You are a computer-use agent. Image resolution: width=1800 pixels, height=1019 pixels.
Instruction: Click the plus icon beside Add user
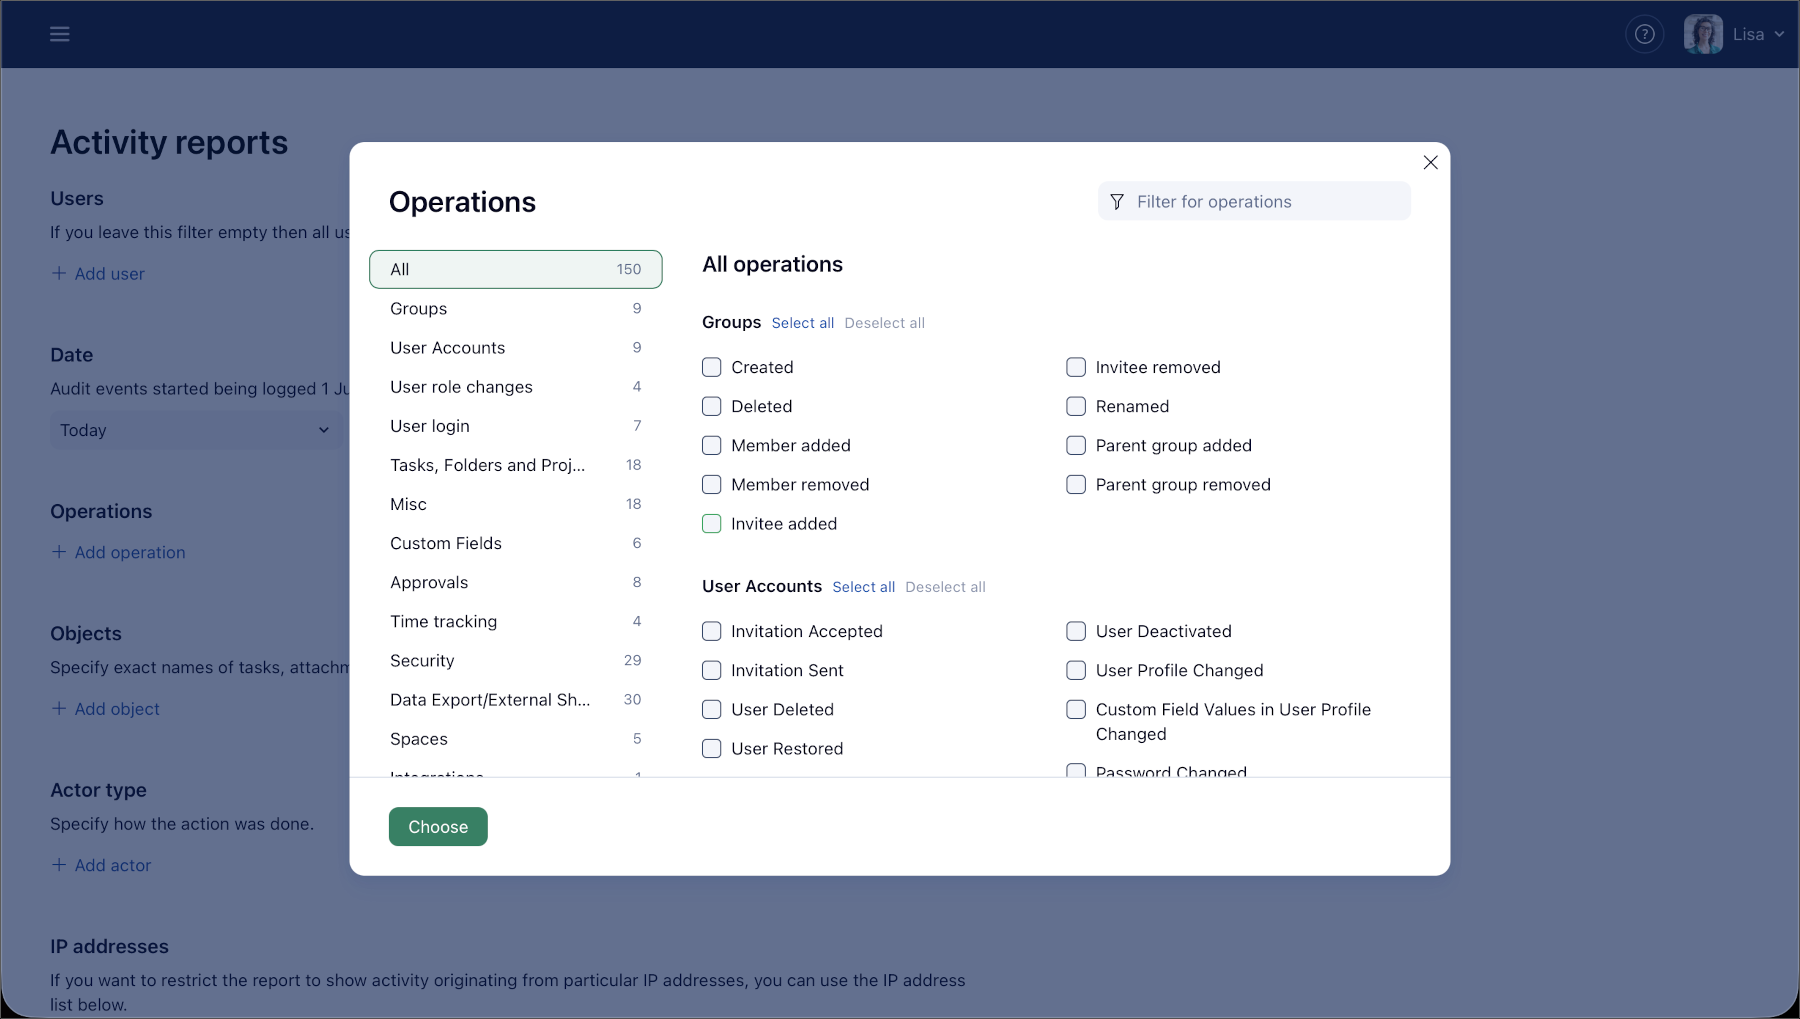(59, 273)
